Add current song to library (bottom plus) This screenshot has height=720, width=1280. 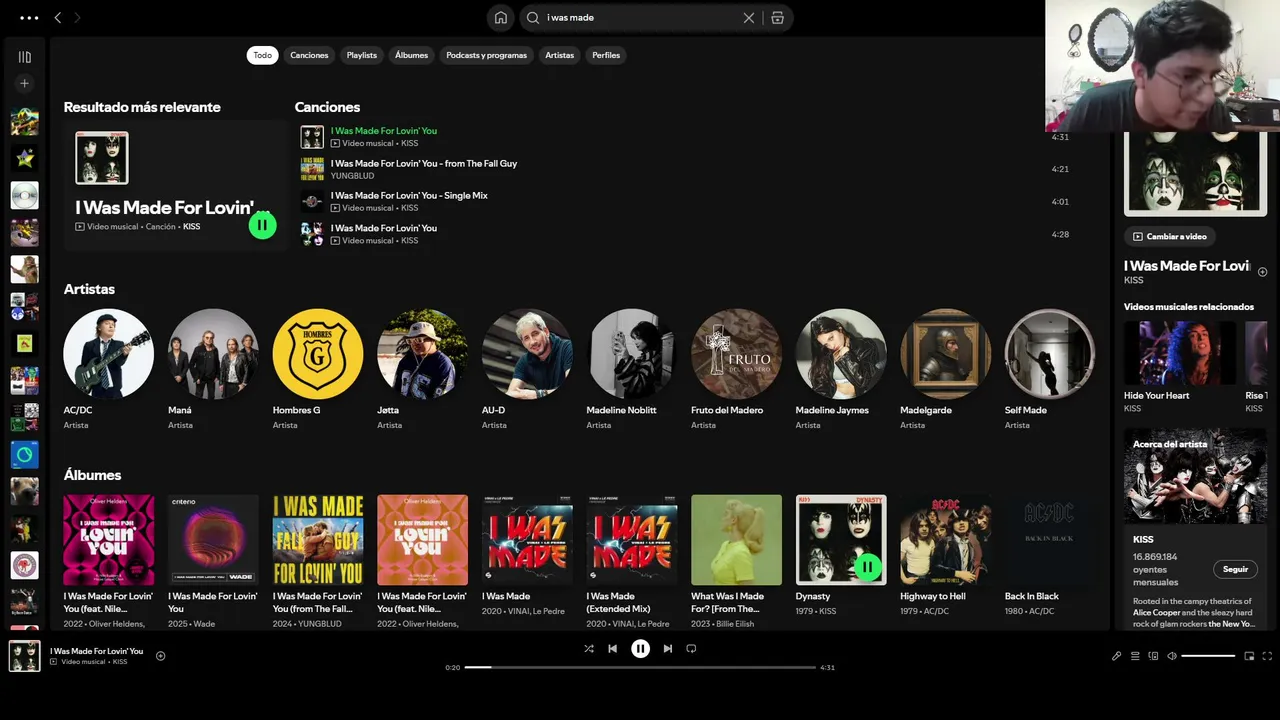coord(160,656)
